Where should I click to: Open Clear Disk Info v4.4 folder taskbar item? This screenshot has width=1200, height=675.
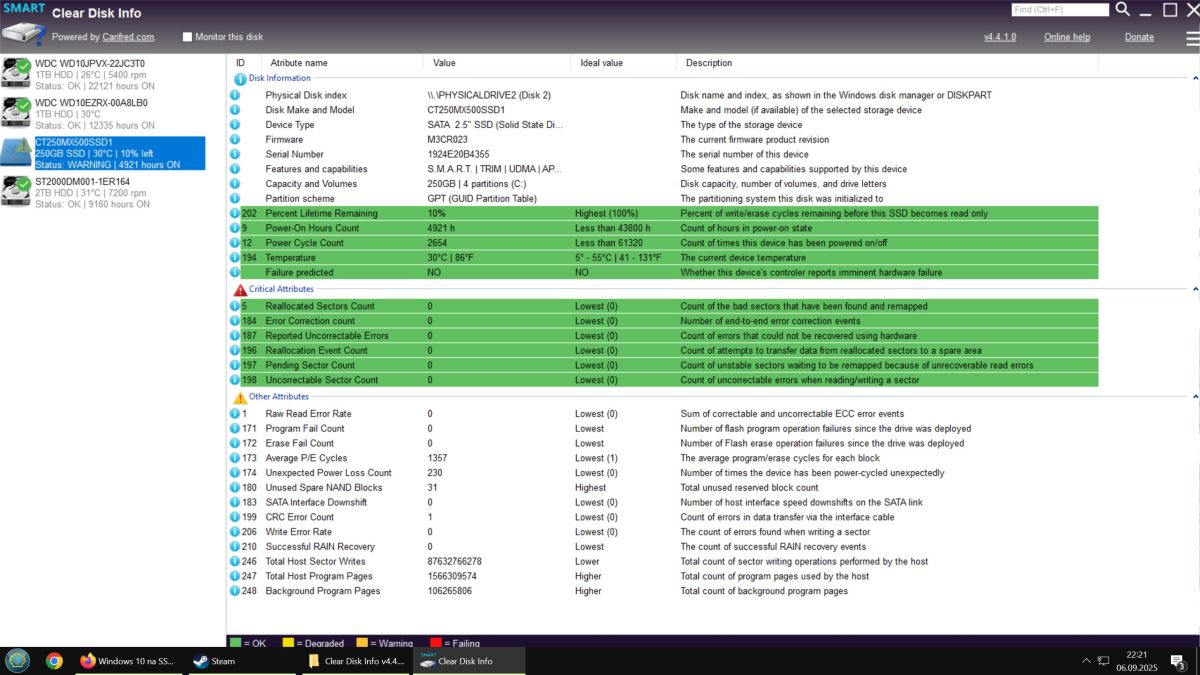(x=356, y=661)
